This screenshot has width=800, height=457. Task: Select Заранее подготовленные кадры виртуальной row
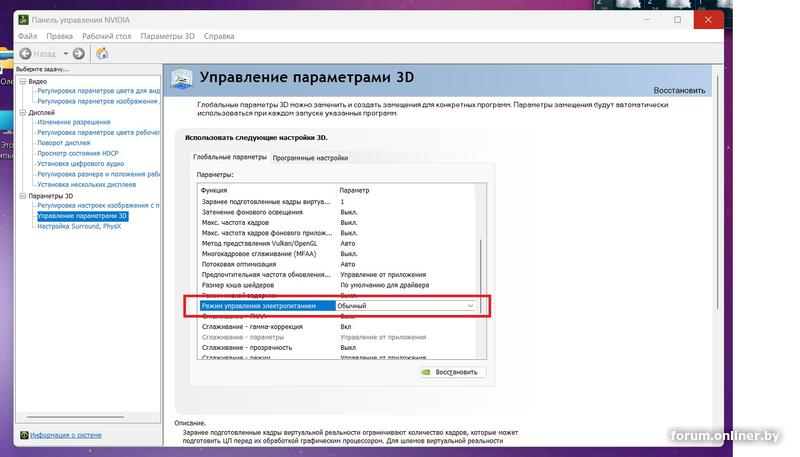click(337, 201)
